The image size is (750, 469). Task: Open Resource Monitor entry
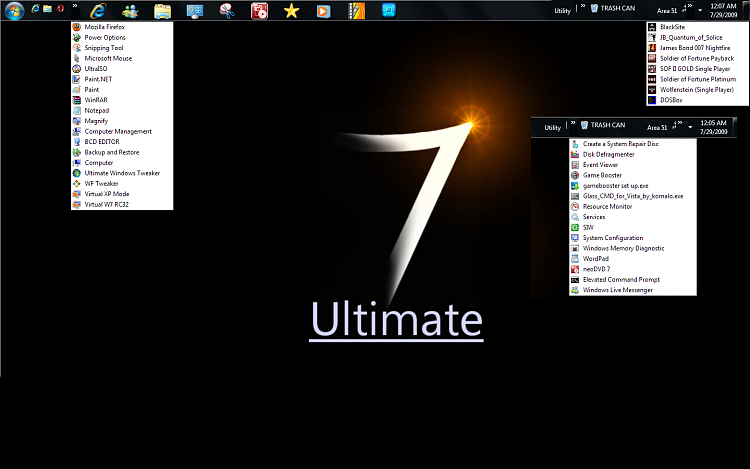(633, 207)
